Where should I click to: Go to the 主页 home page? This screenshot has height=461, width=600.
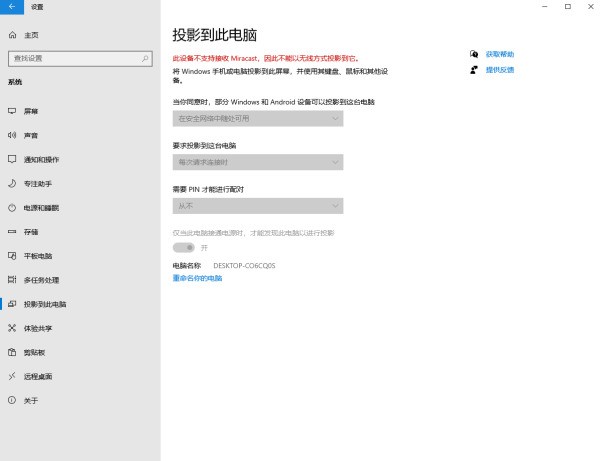[80, 35]
